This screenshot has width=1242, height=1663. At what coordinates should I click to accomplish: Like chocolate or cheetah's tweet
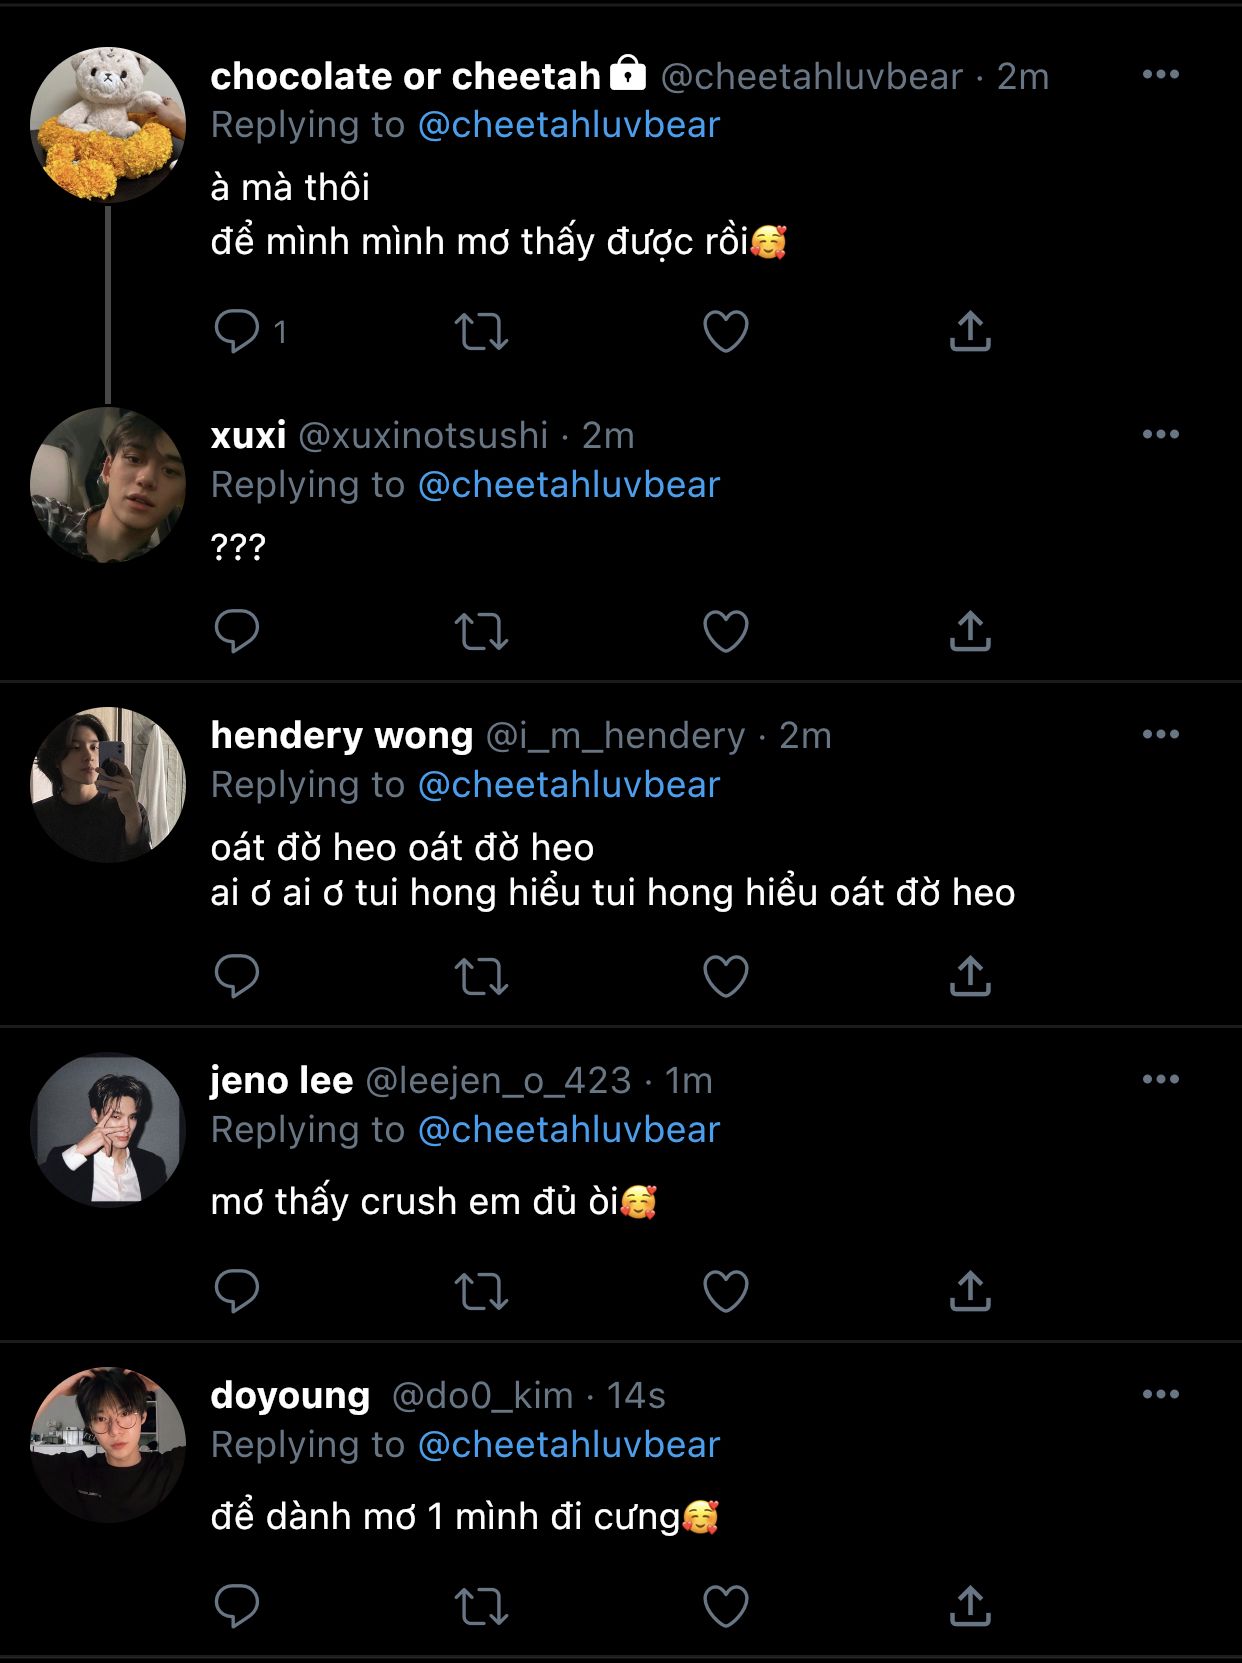click(x=726, y=331)
